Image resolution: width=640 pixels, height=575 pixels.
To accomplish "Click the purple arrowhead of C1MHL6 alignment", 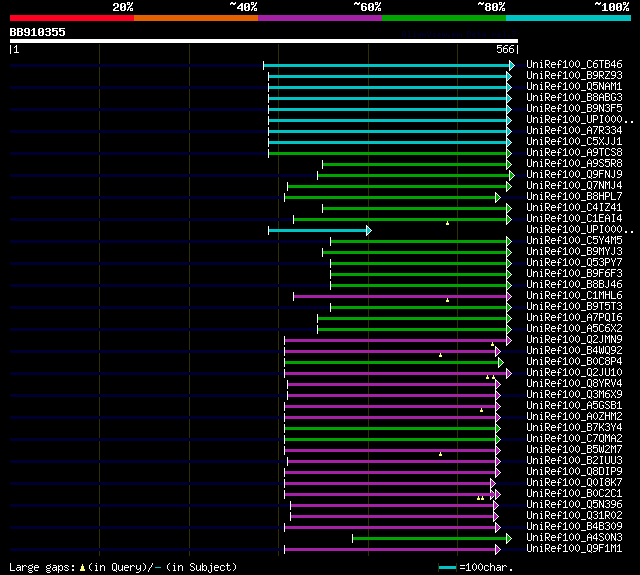I will tap(509, 297).
